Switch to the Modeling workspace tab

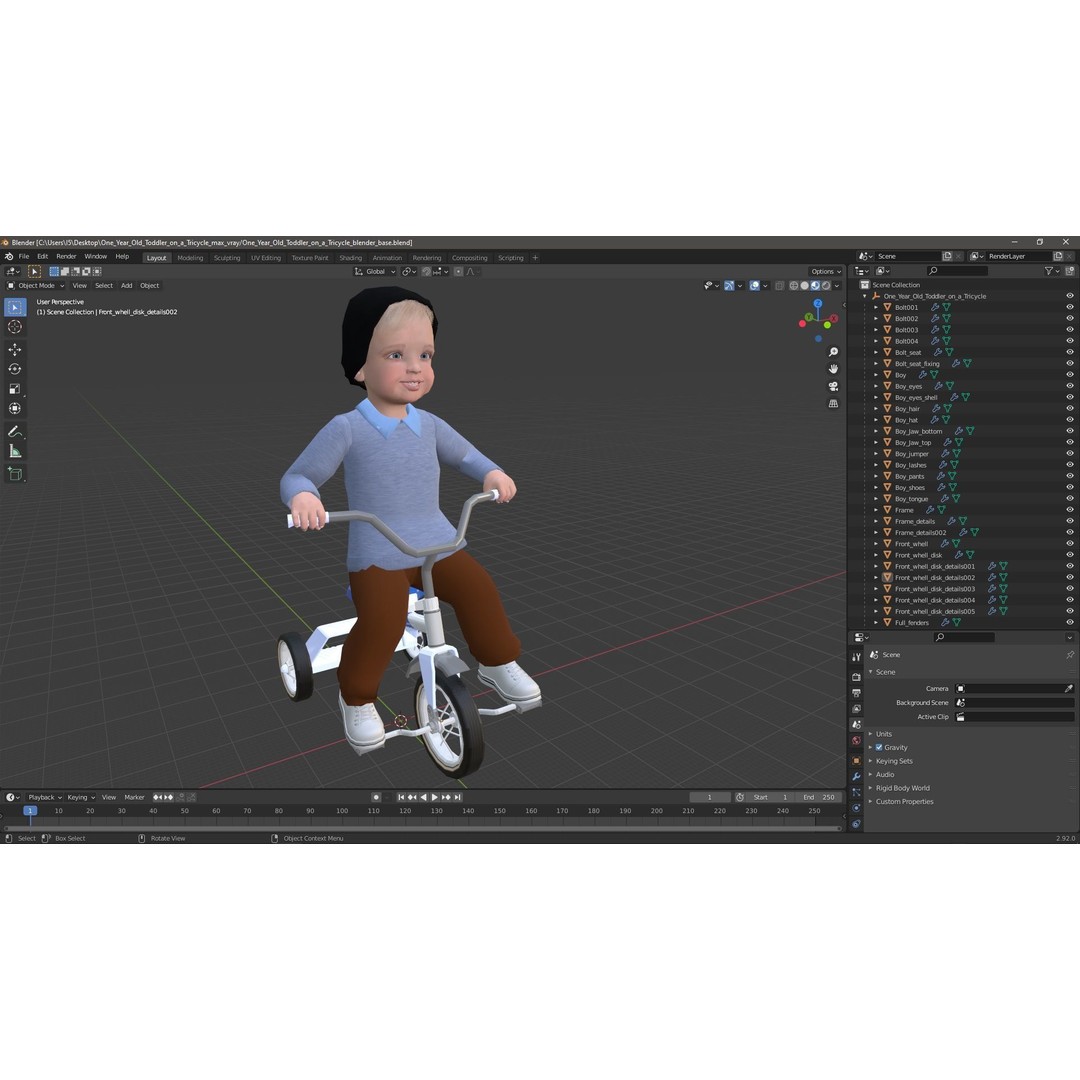coord(190,258)
